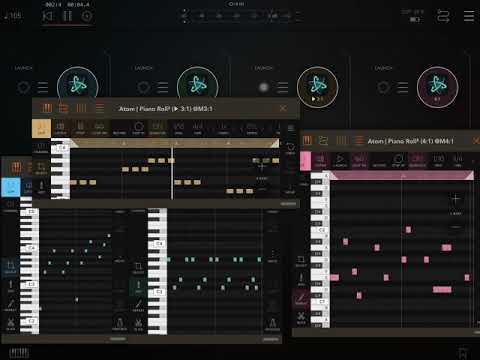This screenshot has width=480, height=360.
Task: Toggle the quantize button in Atom 4:1 toolbar
Action: tap(417, 160)
